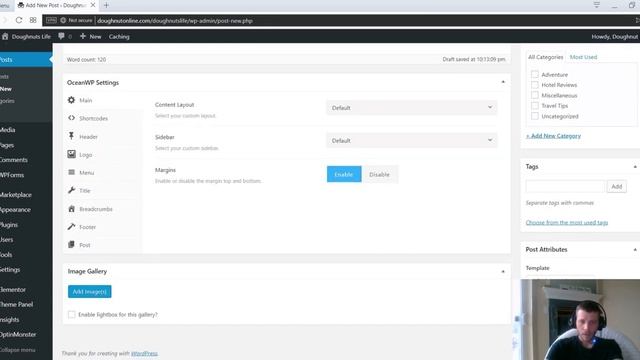Viewport: 640px width, 360px height.
Task: Check the Adventure category
Action: 535,74
